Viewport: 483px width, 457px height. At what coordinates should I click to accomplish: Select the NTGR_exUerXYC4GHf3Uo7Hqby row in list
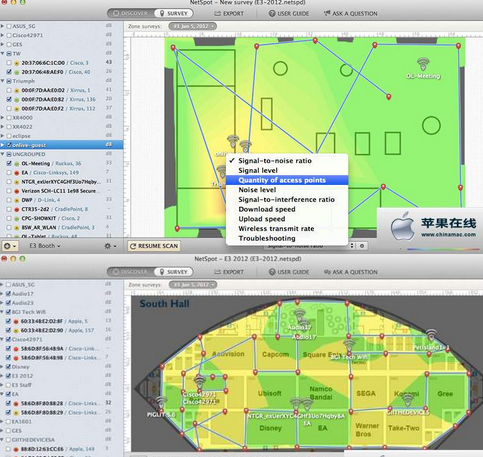[x=62, y=182]
